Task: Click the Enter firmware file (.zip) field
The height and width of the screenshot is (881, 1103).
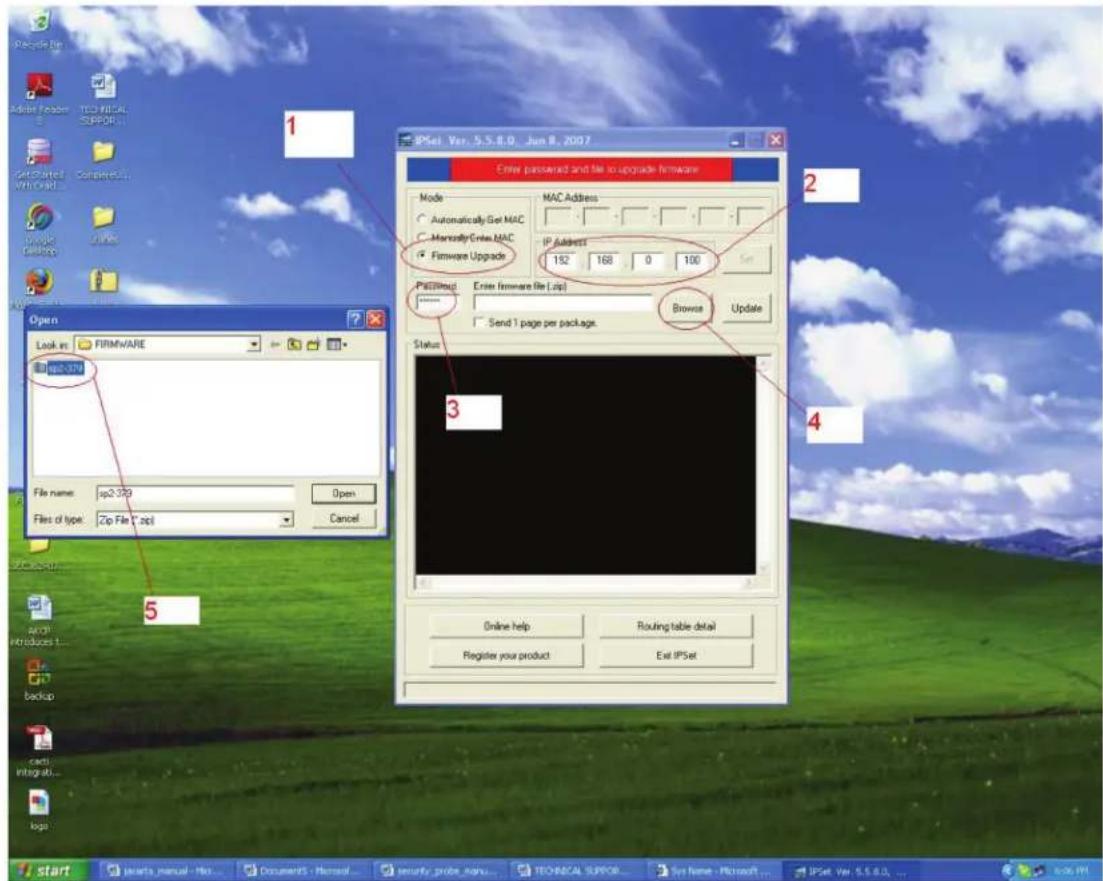Action: pyautogui.click(x=563, y=303)
